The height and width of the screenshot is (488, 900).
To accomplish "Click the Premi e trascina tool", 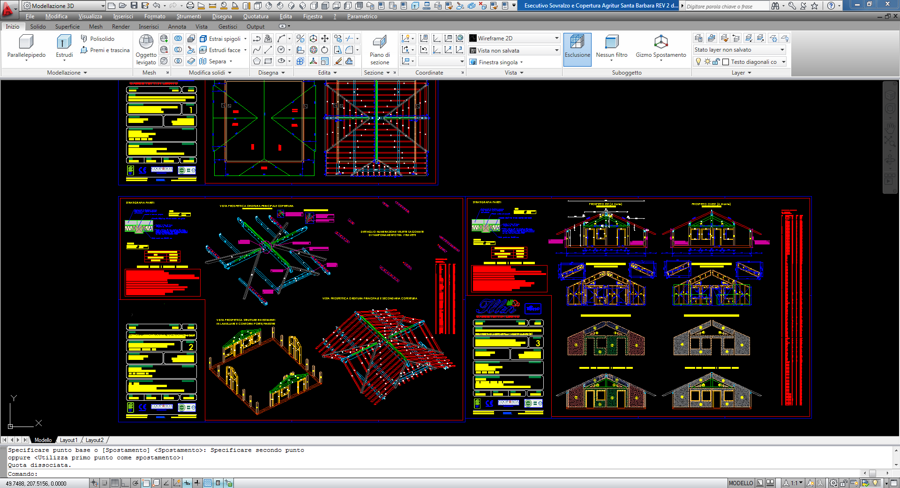I will 104,50.
